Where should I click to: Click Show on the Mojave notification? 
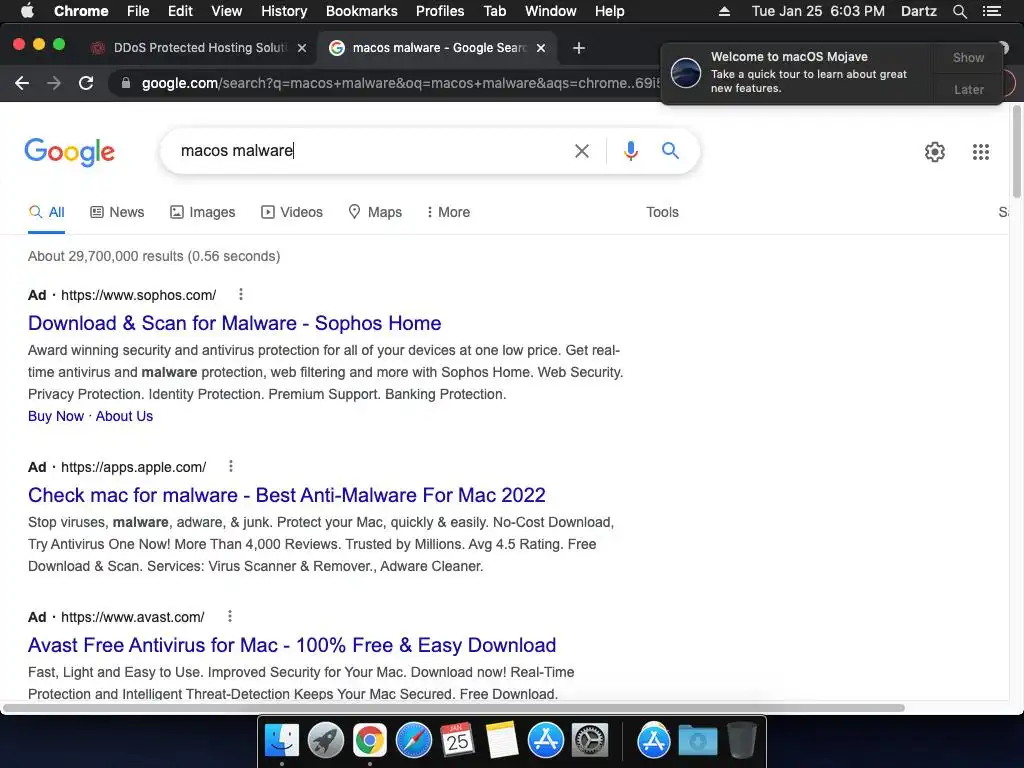pos(968,57)
